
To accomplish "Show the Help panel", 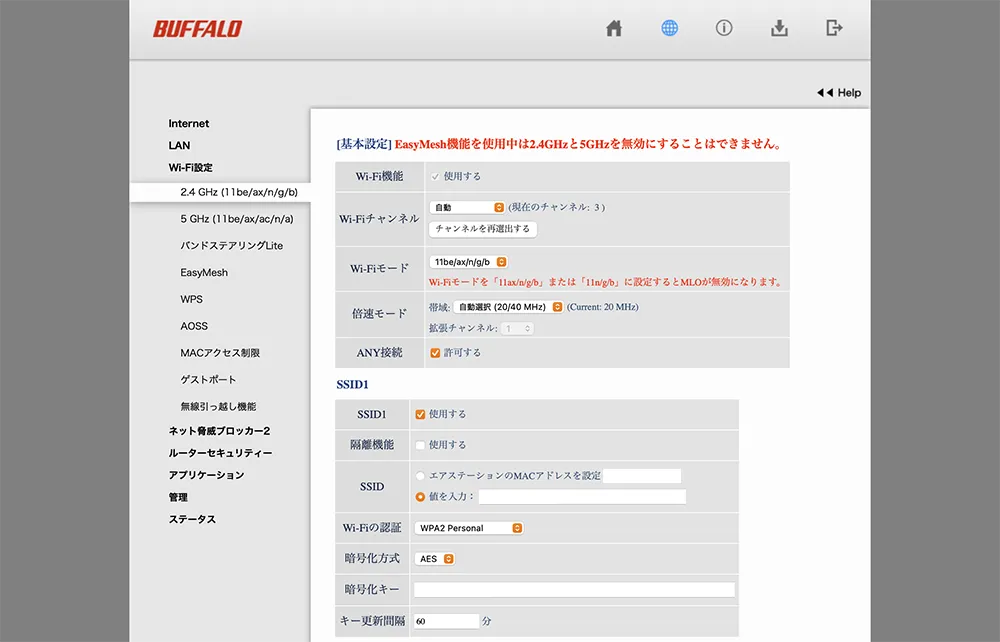I will click(839, 92).
